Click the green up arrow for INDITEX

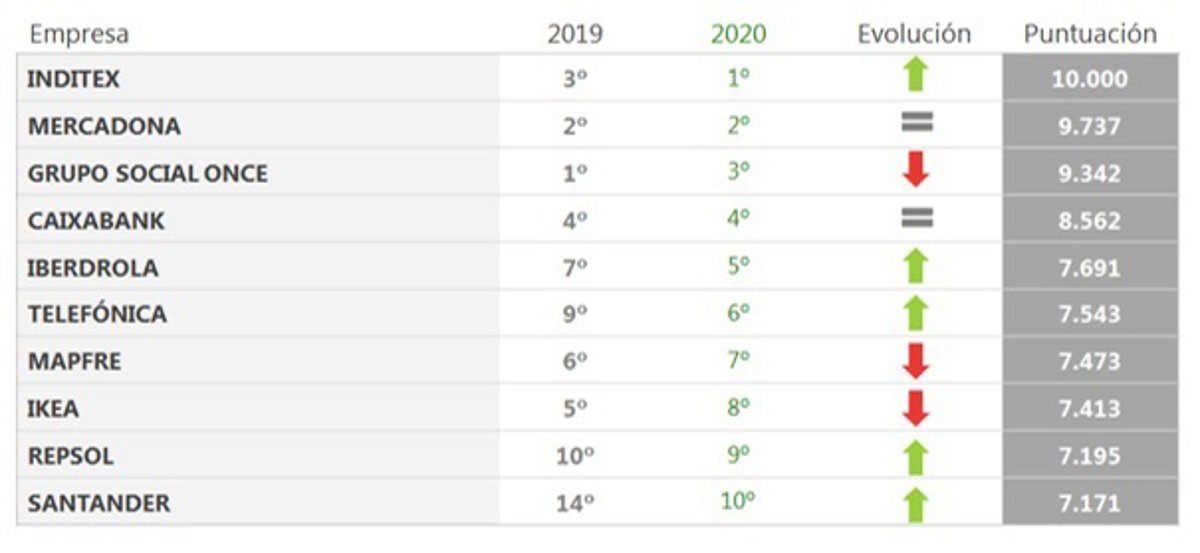coord(916,77)
